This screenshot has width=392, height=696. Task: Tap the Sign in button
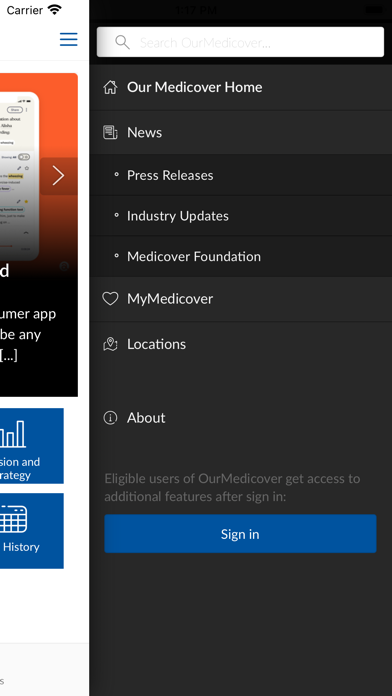240,534
